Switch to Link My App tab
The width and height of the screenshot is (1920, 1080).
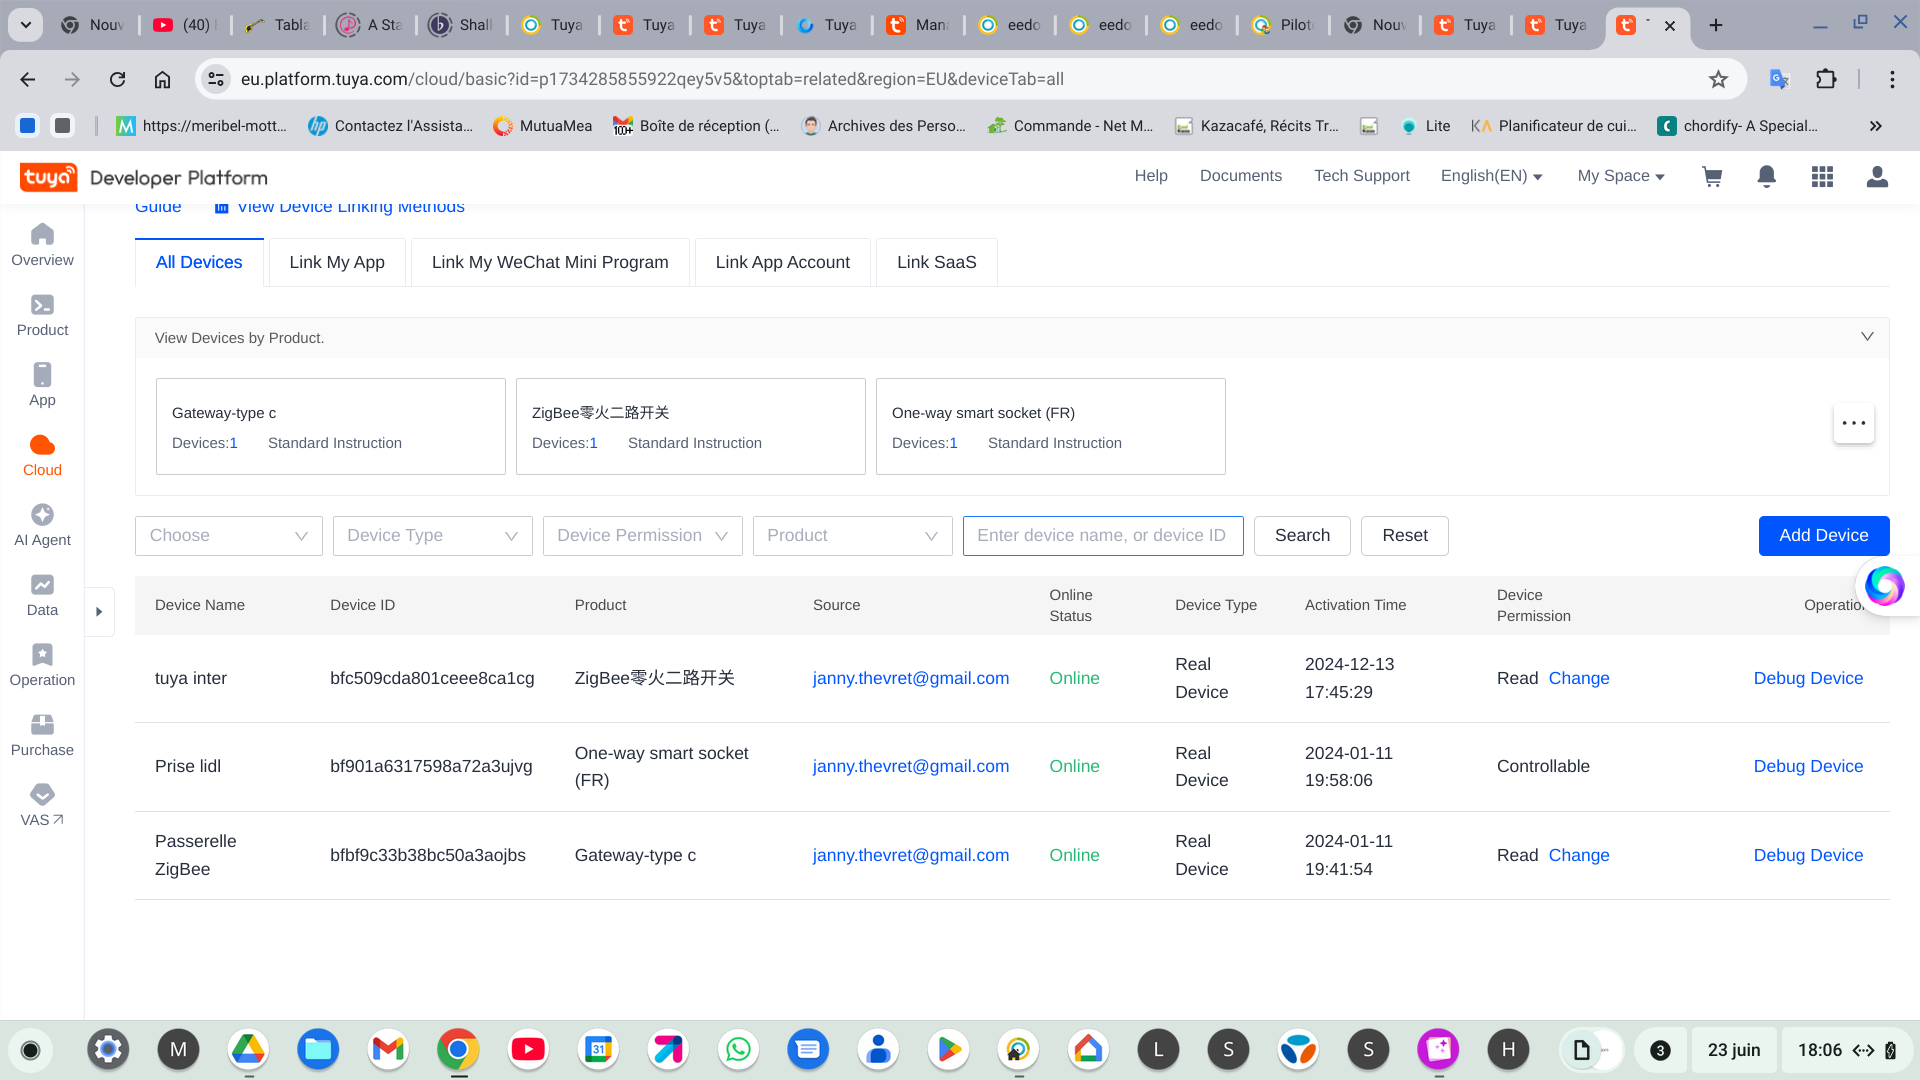point(337,262)
